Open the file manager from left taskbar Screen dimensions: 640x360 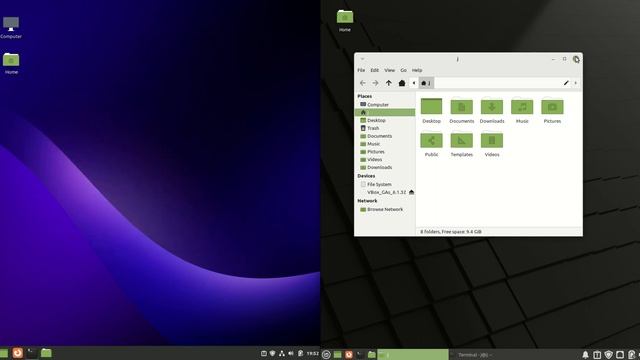coord(46,353)
